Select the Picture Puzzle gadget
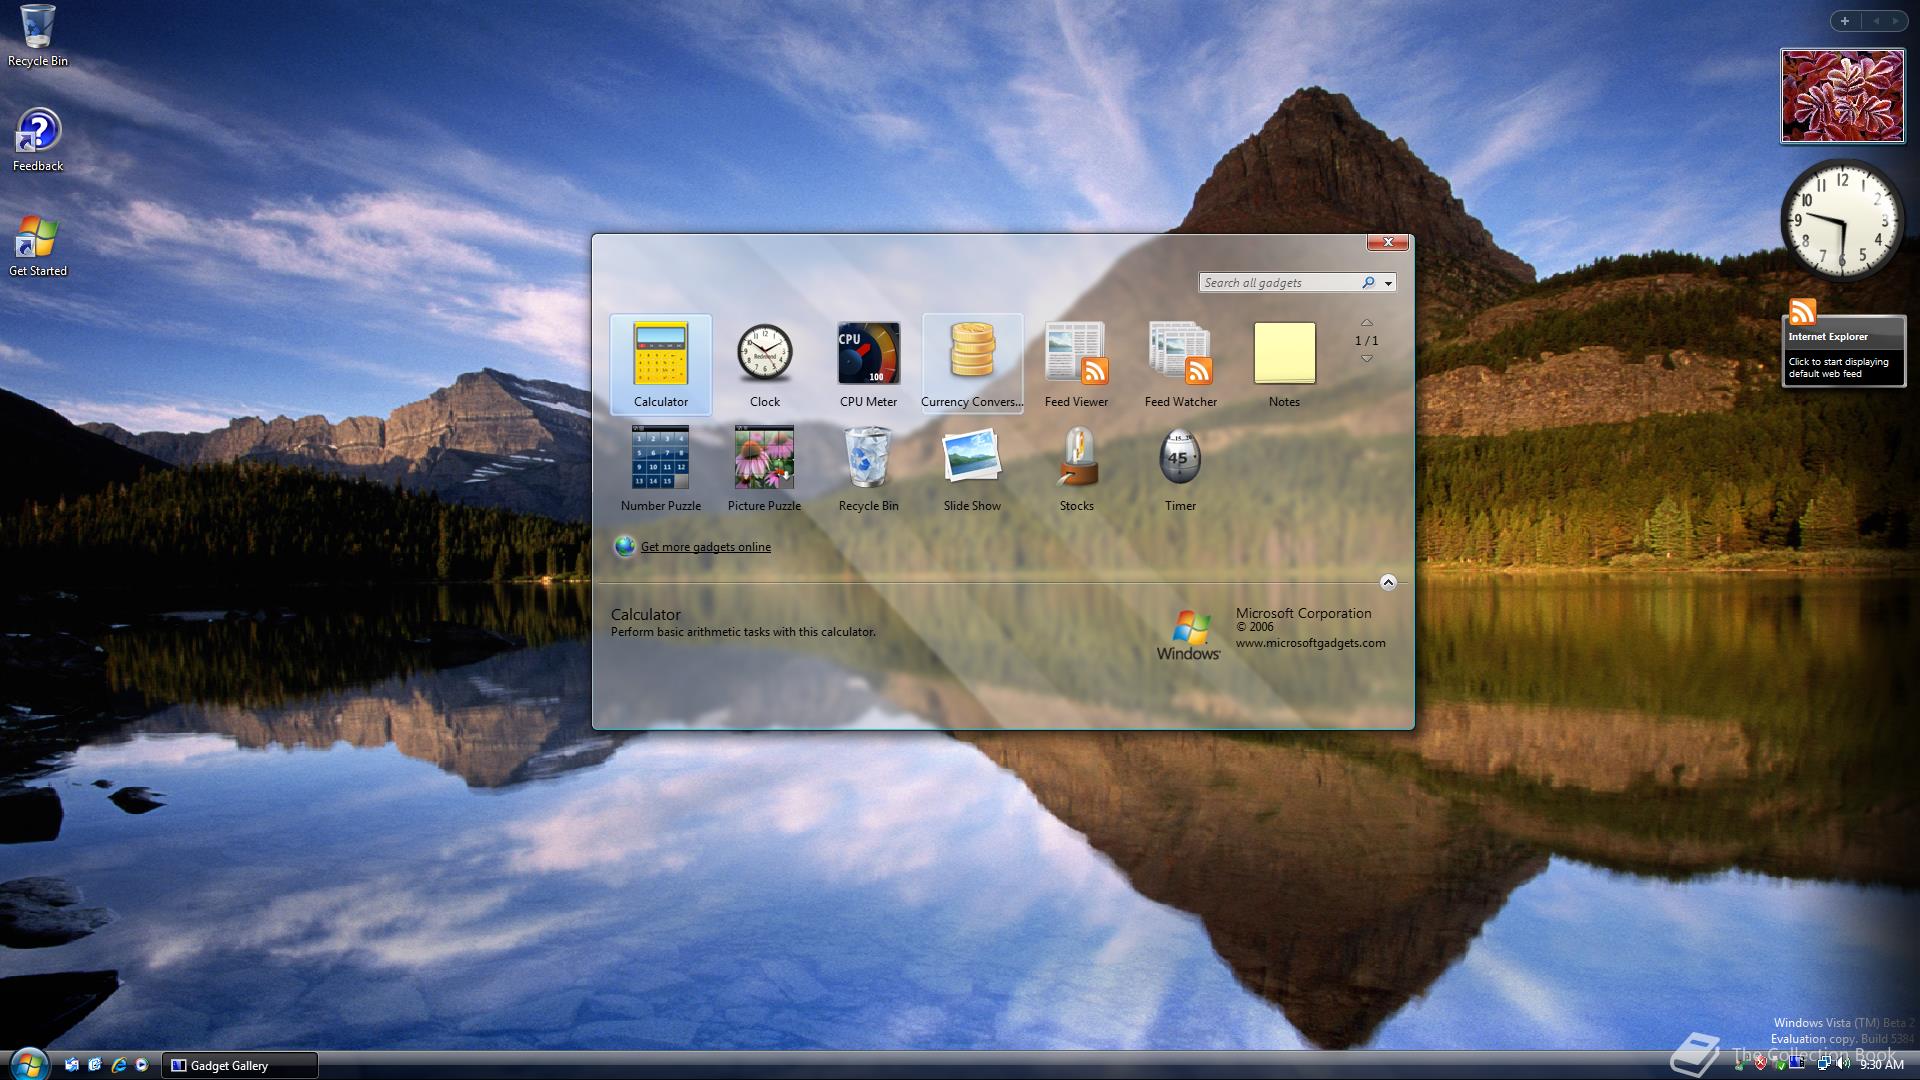 pos(764,468)
